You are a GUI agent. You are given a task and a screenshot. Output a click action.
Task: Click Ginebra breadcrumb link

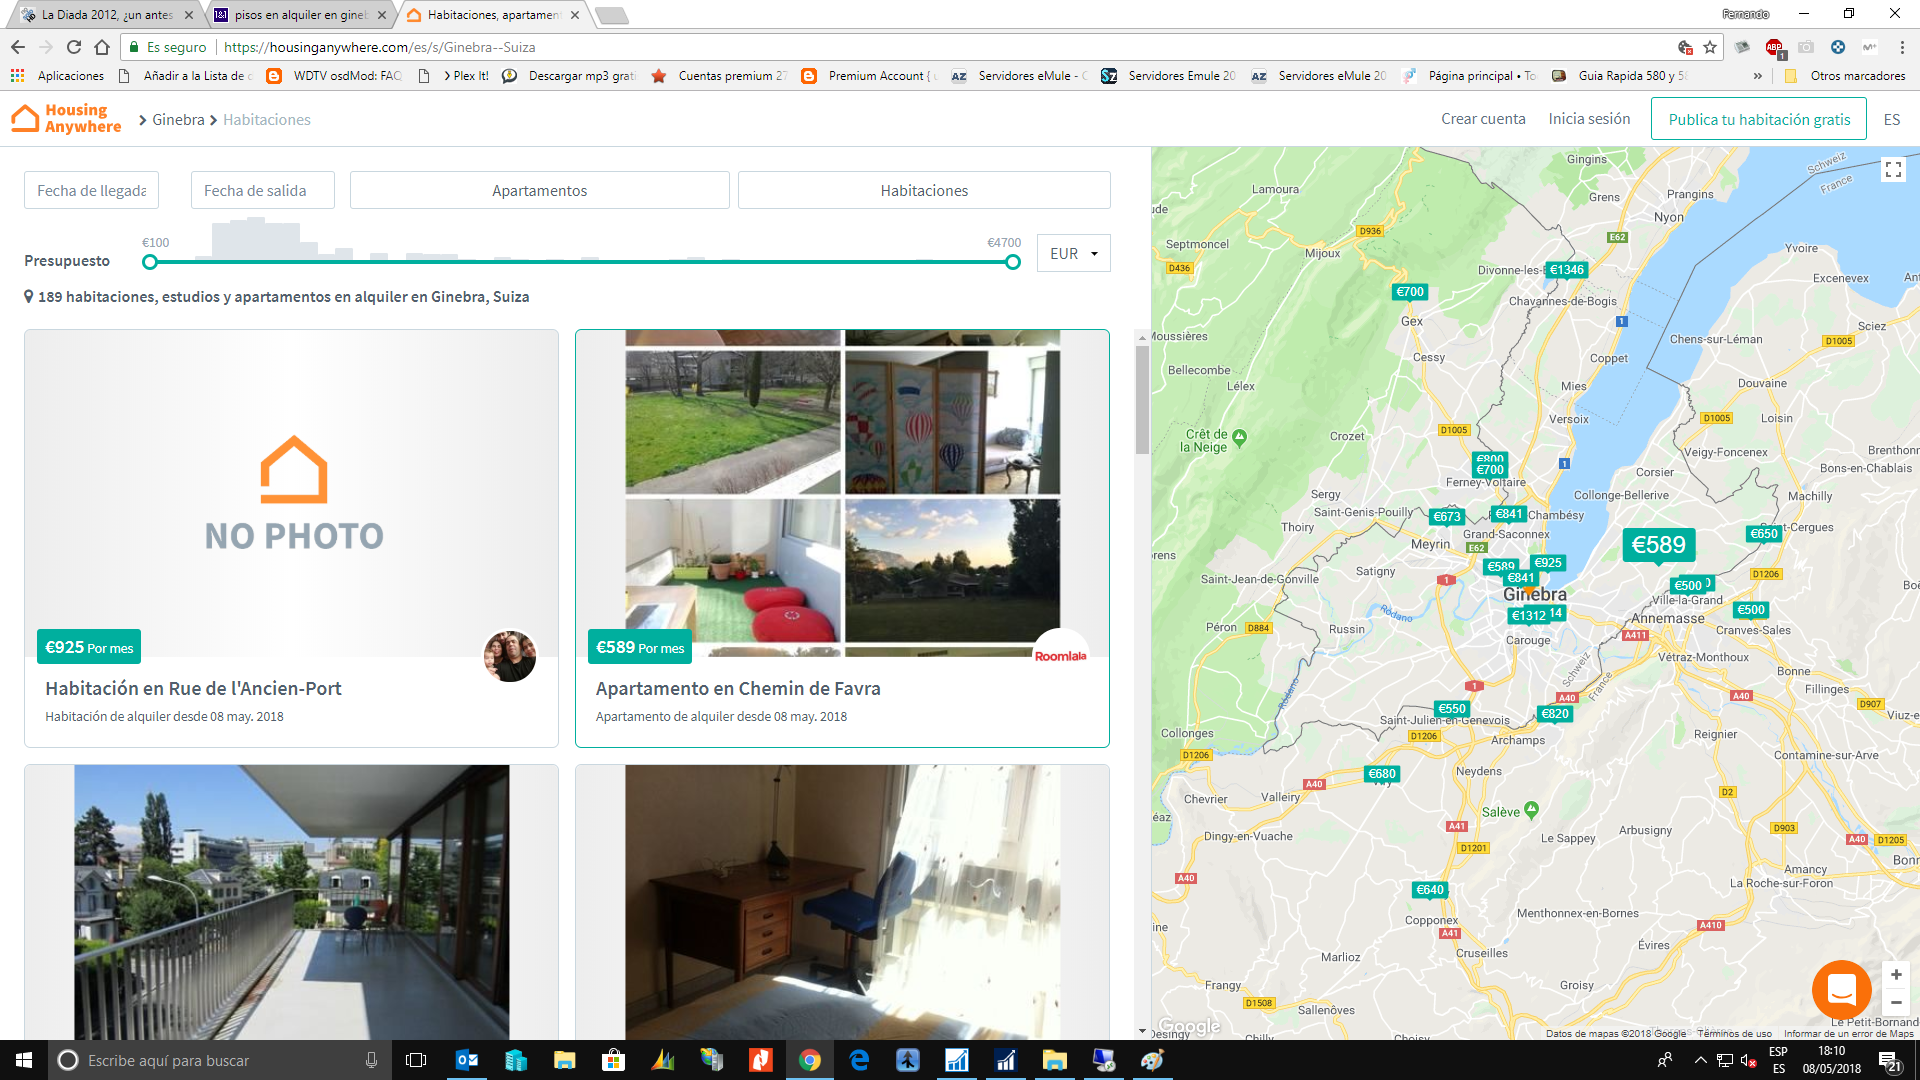(x=178, y=120)
